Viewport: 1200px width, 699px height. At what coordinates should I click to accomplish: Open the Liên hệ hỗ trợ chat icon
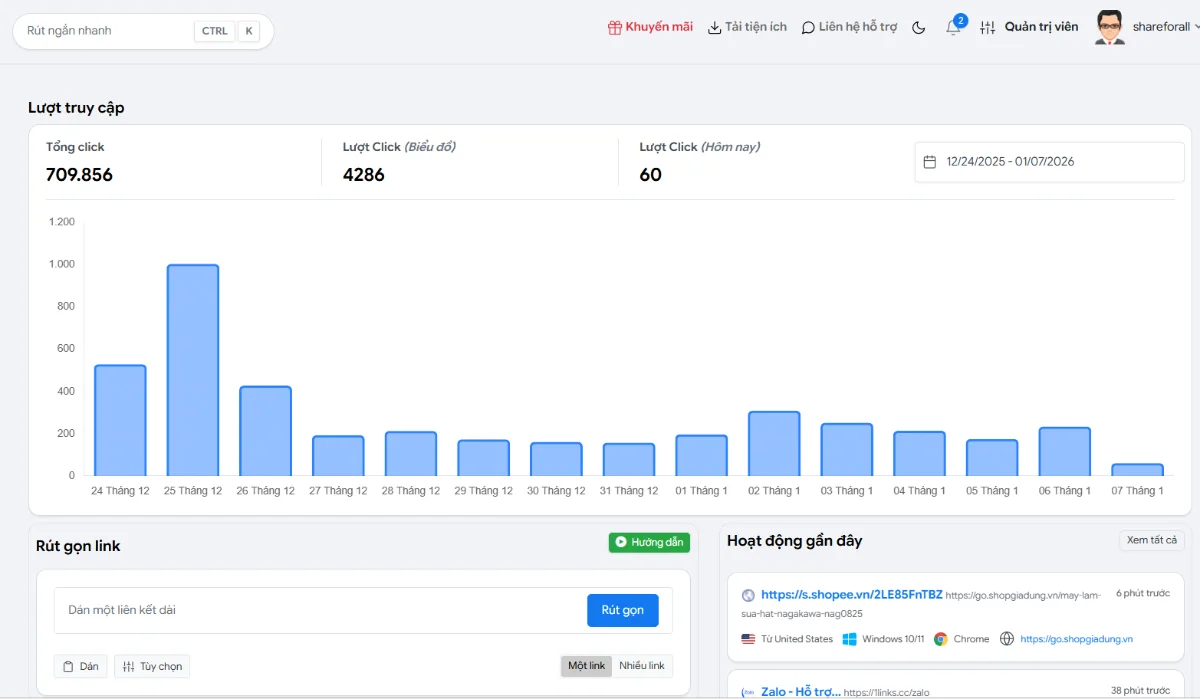click(807, 27)
